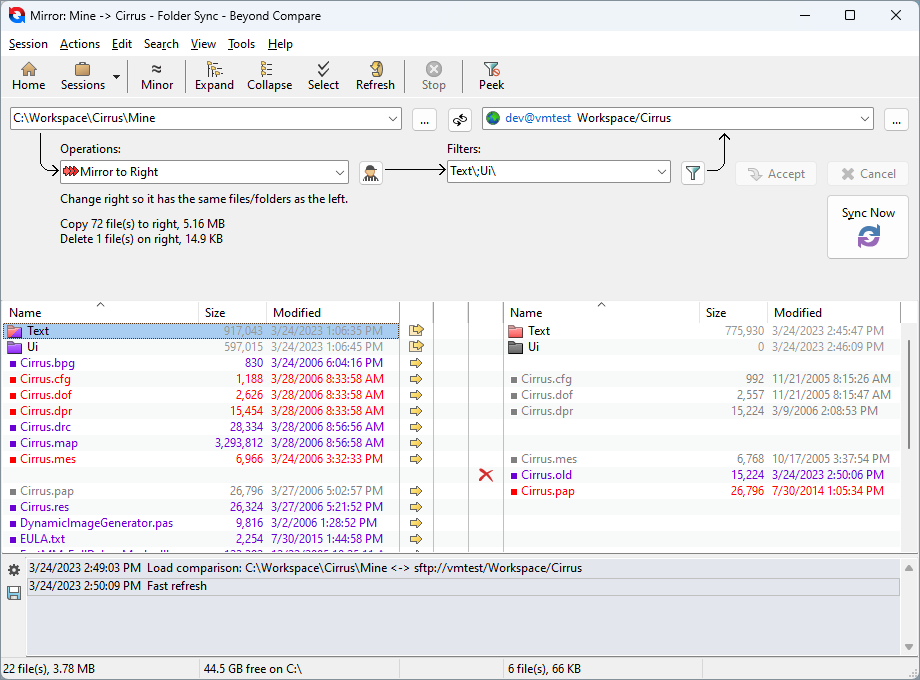Select the Cirrus.map file in the left pane
This screenshot has width=920, height=680.
click(47, 443)
